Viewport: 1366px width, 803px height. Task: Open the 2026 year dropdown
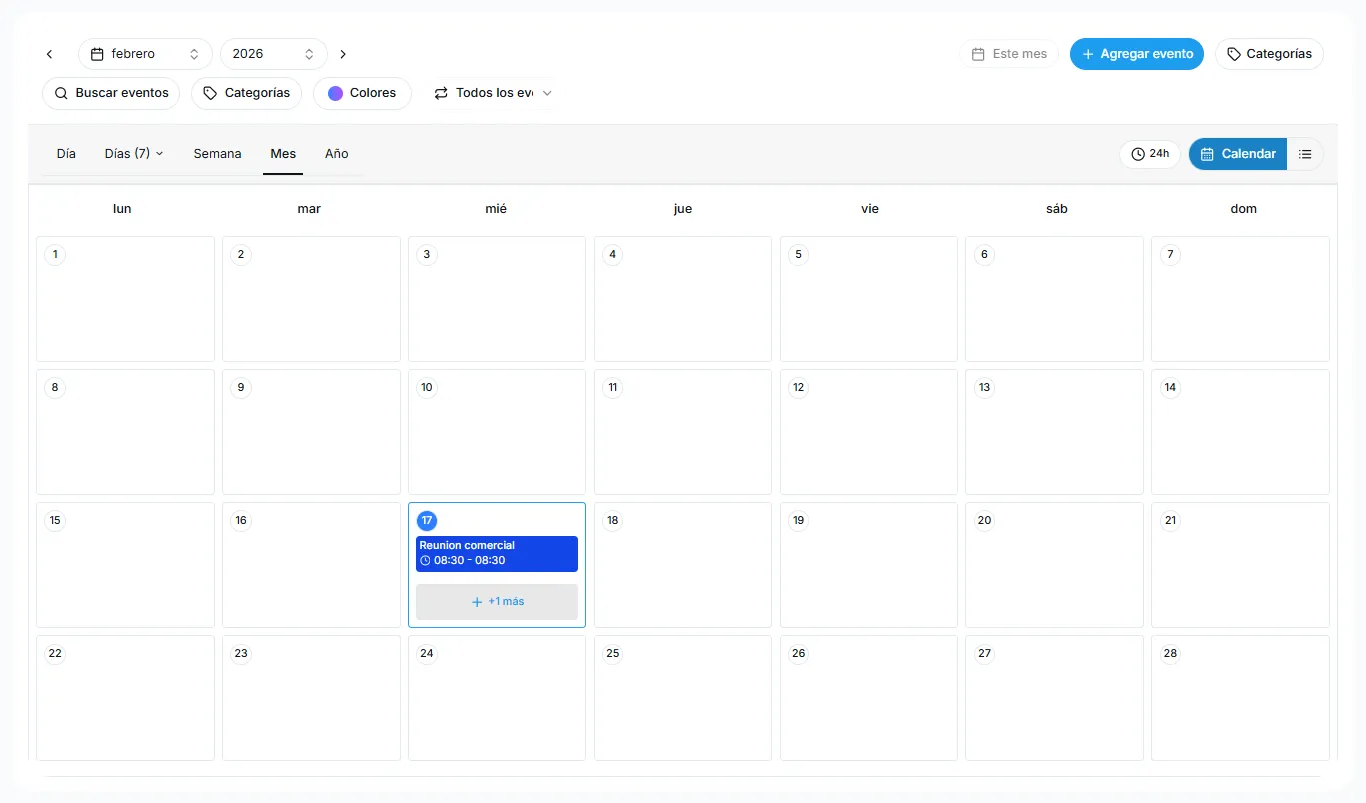[x=273, y=54]
